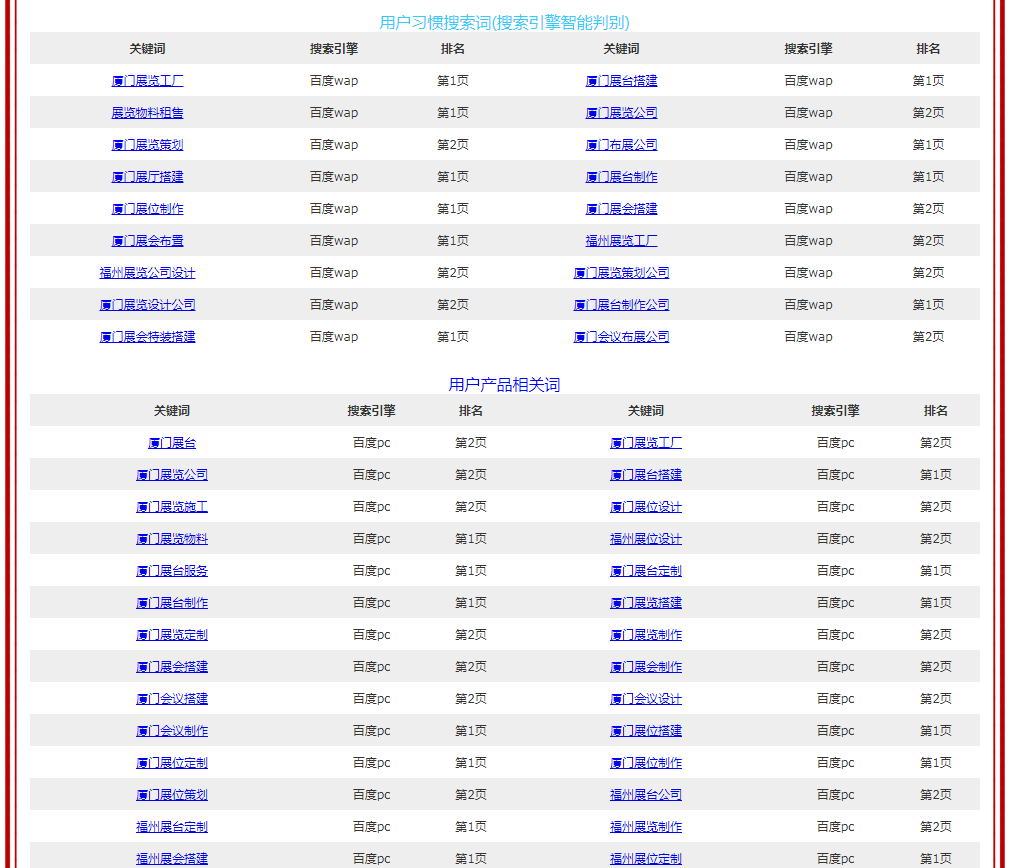Select the 厦门展览施工 link
This screenshot has width=1012, height=868.
click(172, 507)
